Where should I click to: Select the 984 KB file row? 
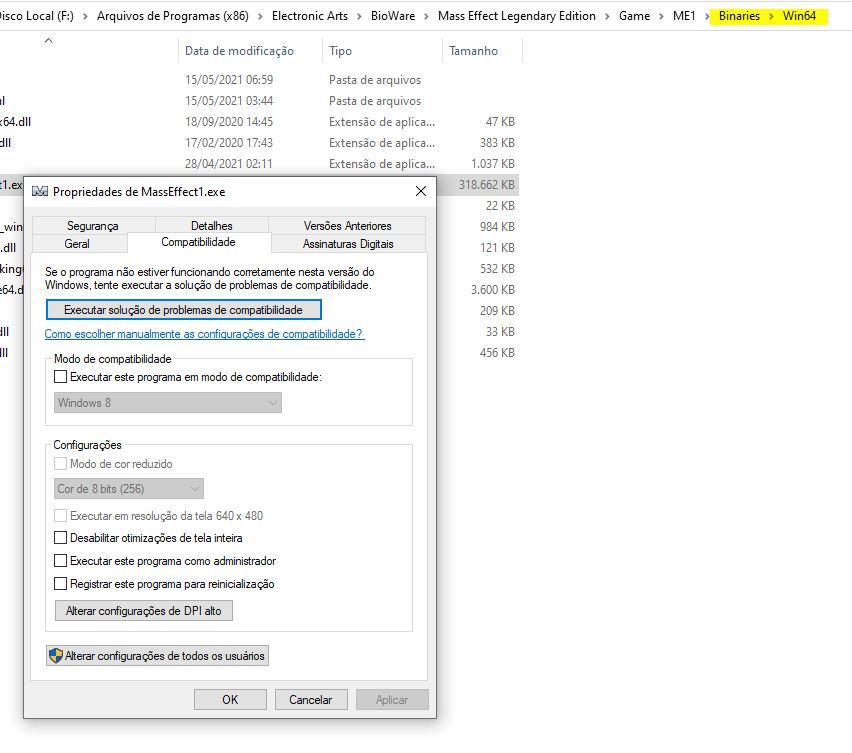point(478,227)
